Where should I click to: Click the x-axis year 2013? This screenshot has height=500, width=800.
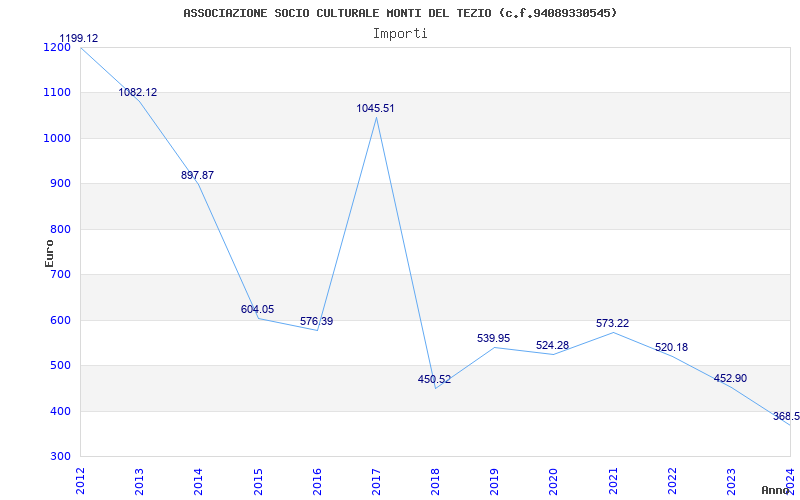click(139, 481)
